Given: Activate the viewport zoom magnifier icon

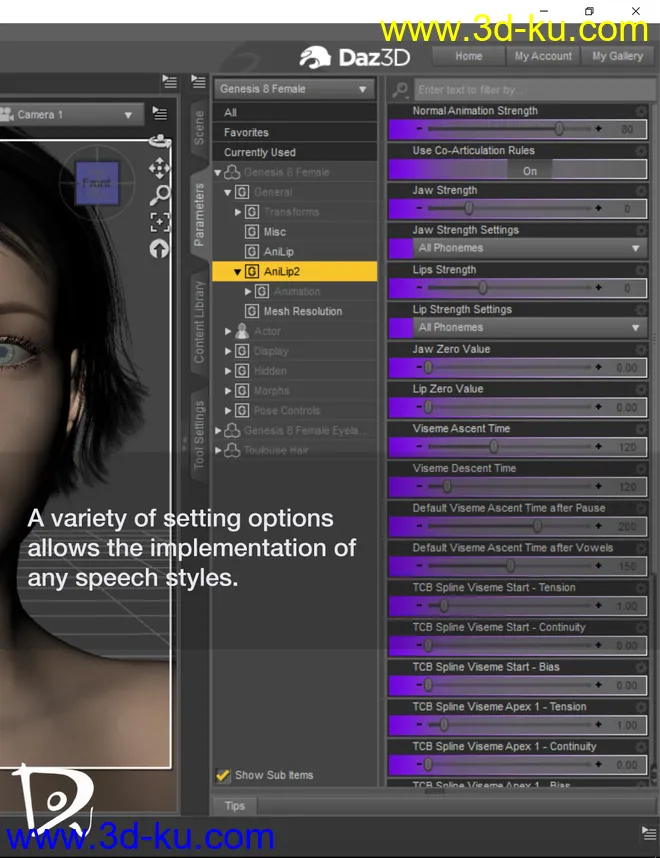Looking at the screenshot, I should (x=160, y=195).
